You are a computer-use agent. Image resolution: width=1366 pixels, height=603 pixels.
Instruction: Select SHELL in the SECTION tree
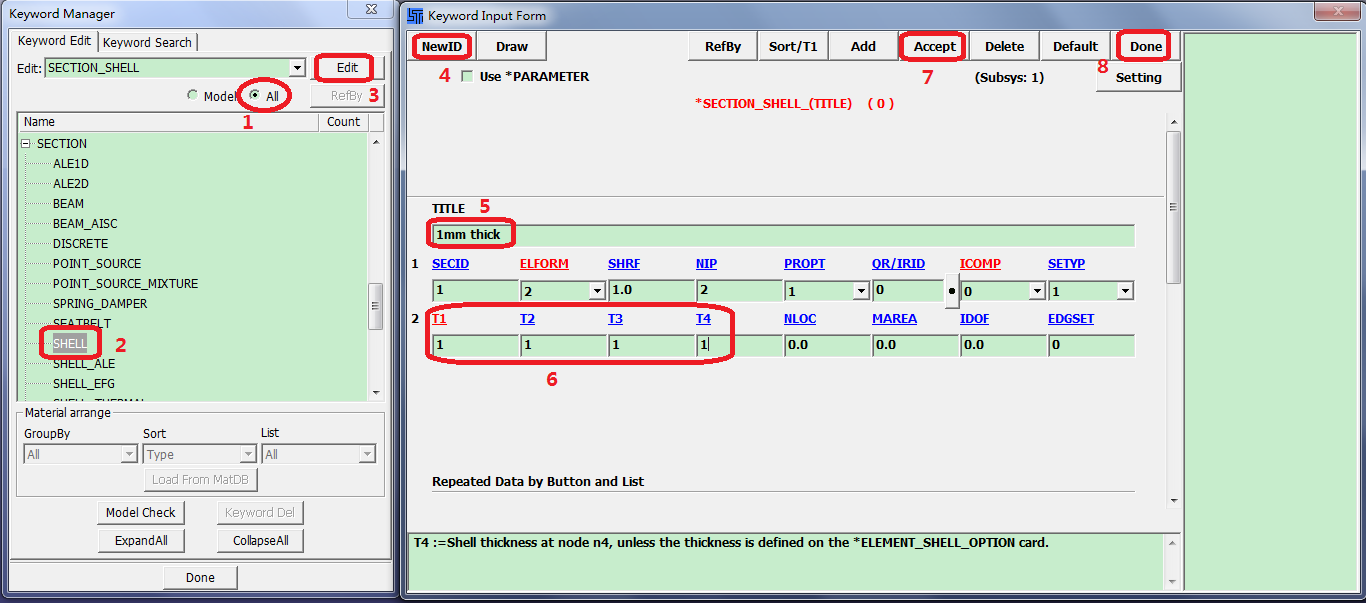pos(70,343)
